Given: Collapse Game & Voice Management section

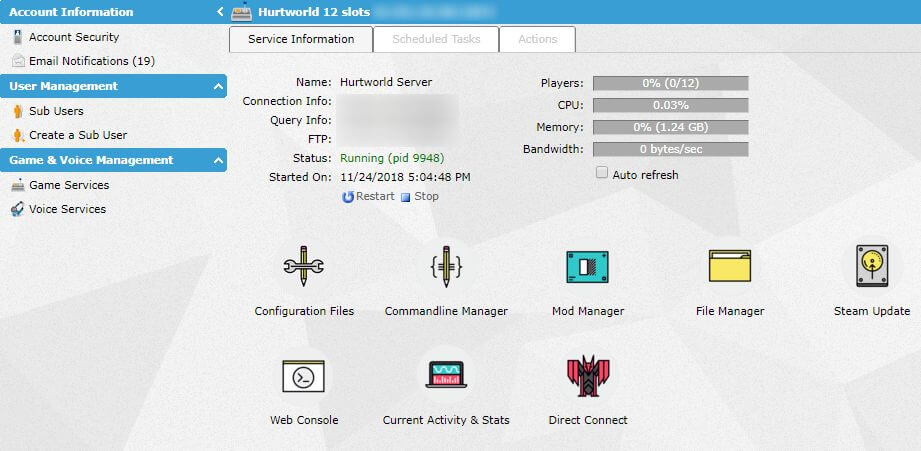Looking at the screenshot, I should coord(218,160).
